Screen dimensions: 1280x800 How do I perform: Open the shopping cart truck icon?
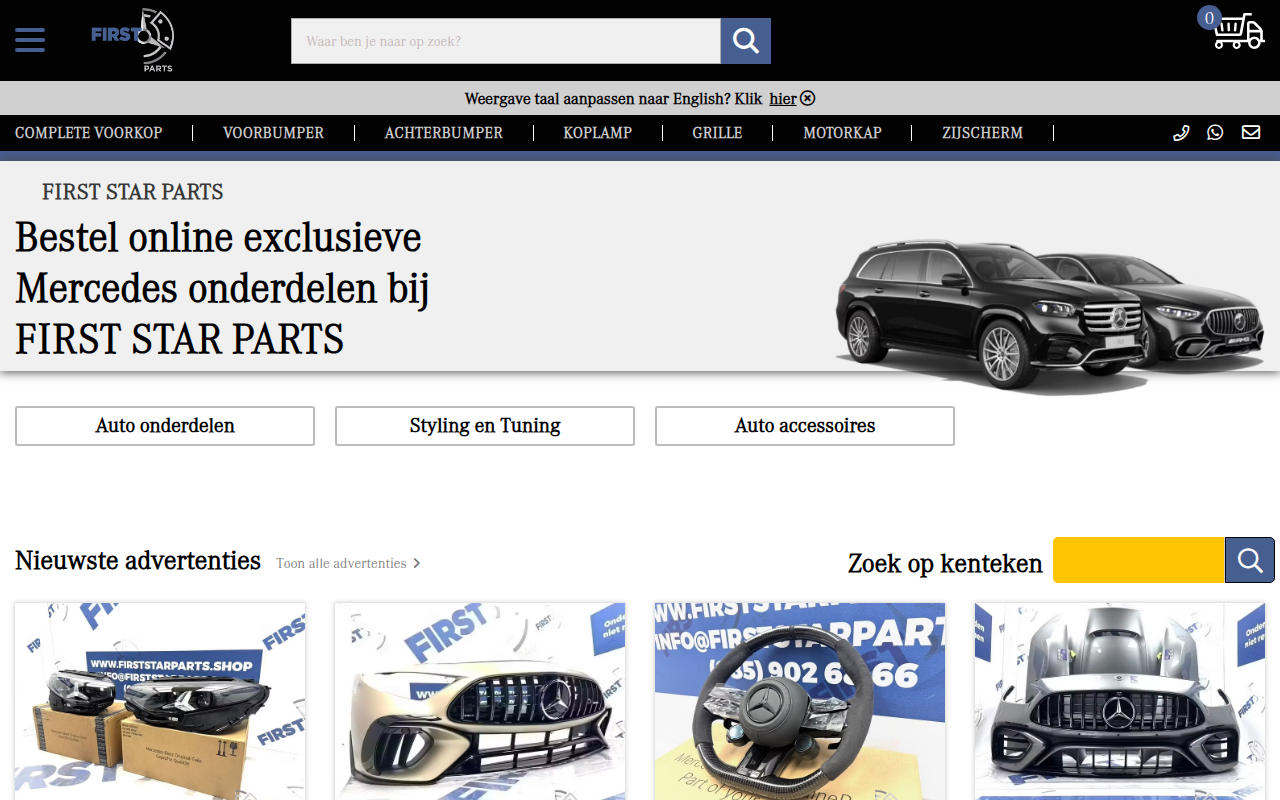pos(1239,31)
